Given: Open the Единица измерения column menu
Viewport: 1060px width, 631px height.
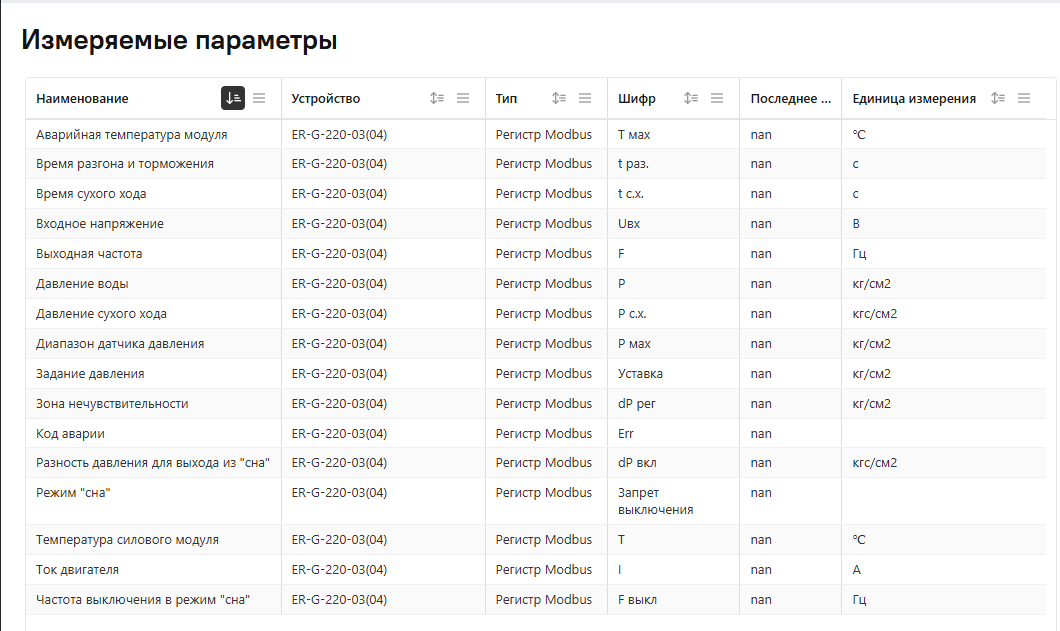Looking at the screenshot, I should click(x=1023, y=98).
